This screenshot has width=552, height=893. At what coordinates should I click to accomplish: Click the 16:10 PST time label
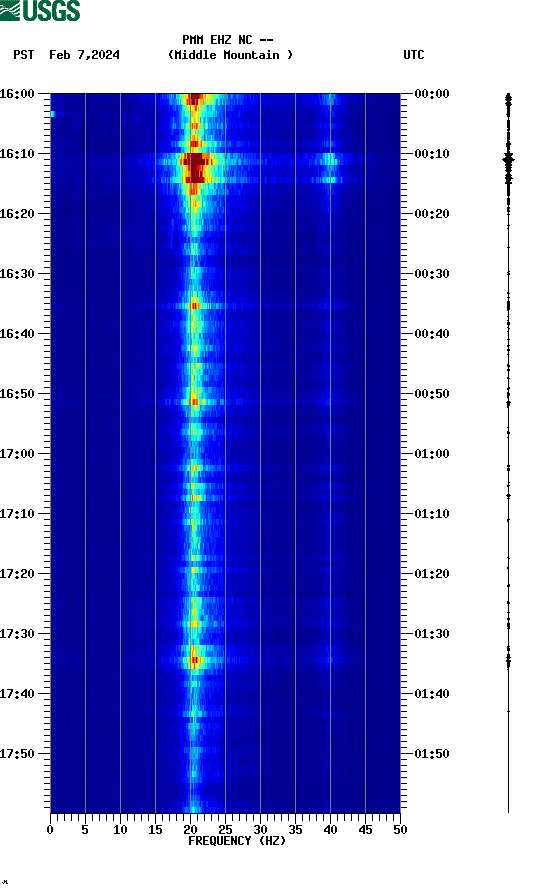click(x=17, y=154)
